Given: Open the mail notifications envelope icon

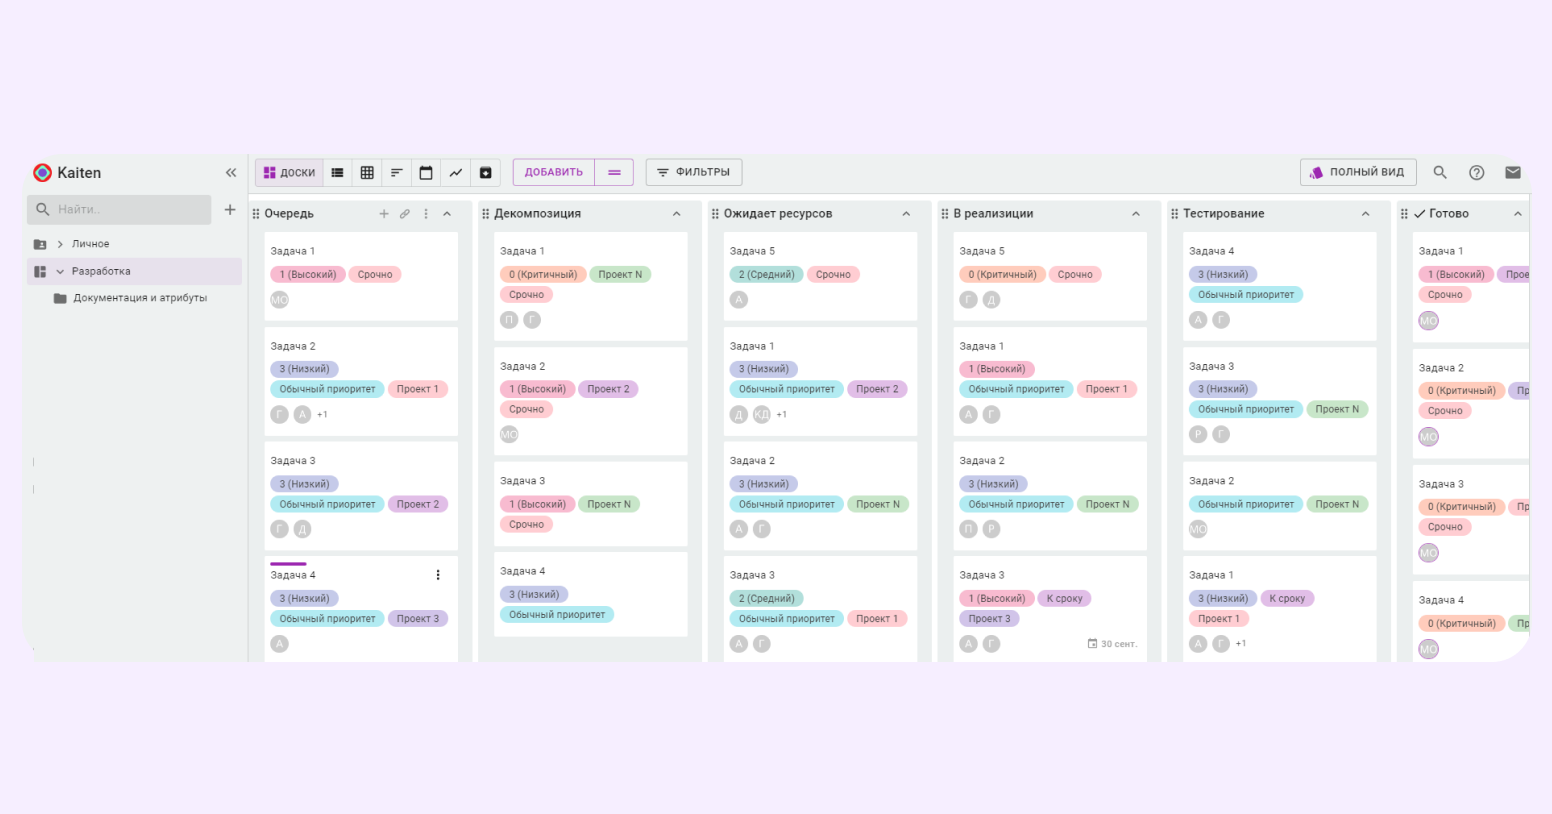Looking at the screenshot, I should click(1512, 173).
